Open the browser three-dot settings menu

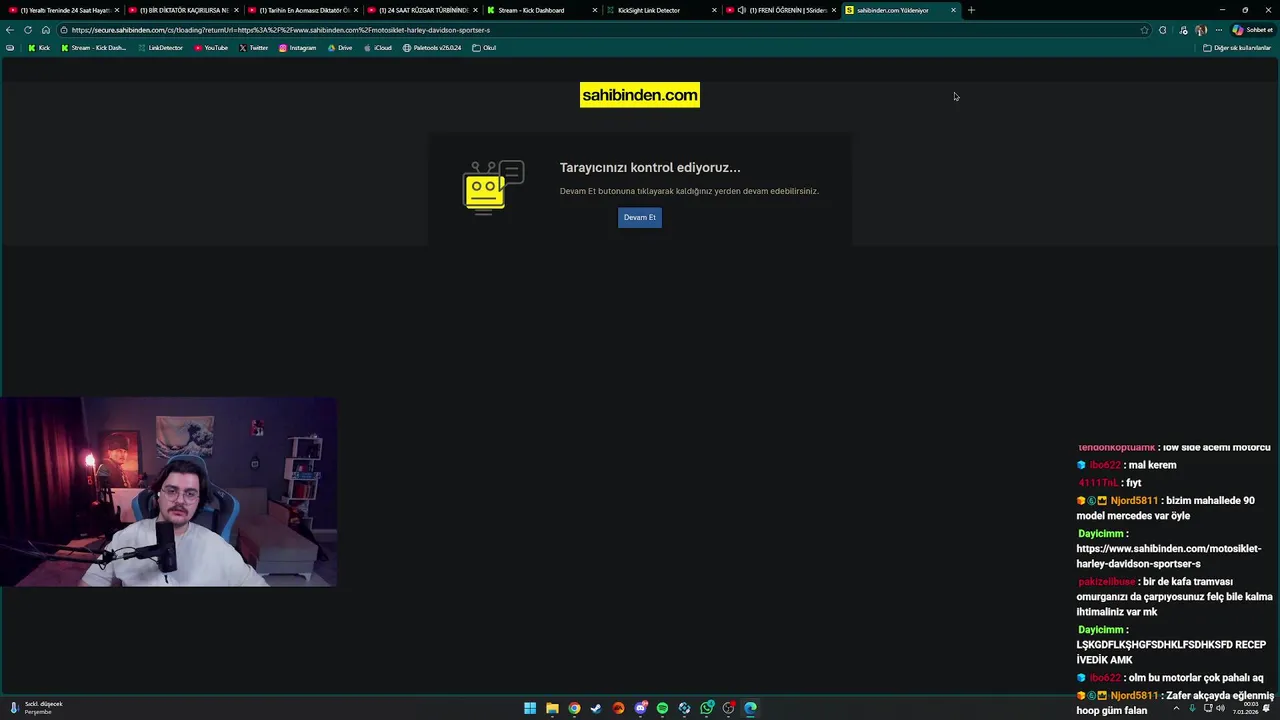pos(1218,30)
